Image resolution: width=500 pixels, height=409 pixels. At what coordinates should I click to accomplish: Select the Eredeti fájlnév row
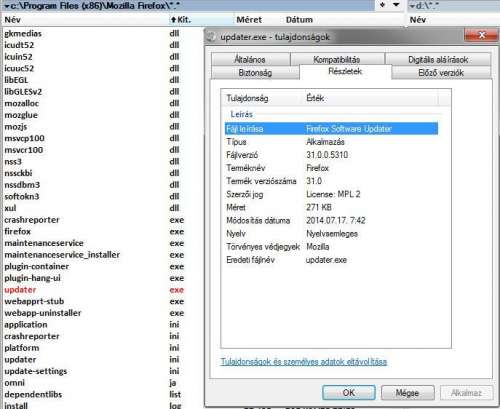coord(331,260)
